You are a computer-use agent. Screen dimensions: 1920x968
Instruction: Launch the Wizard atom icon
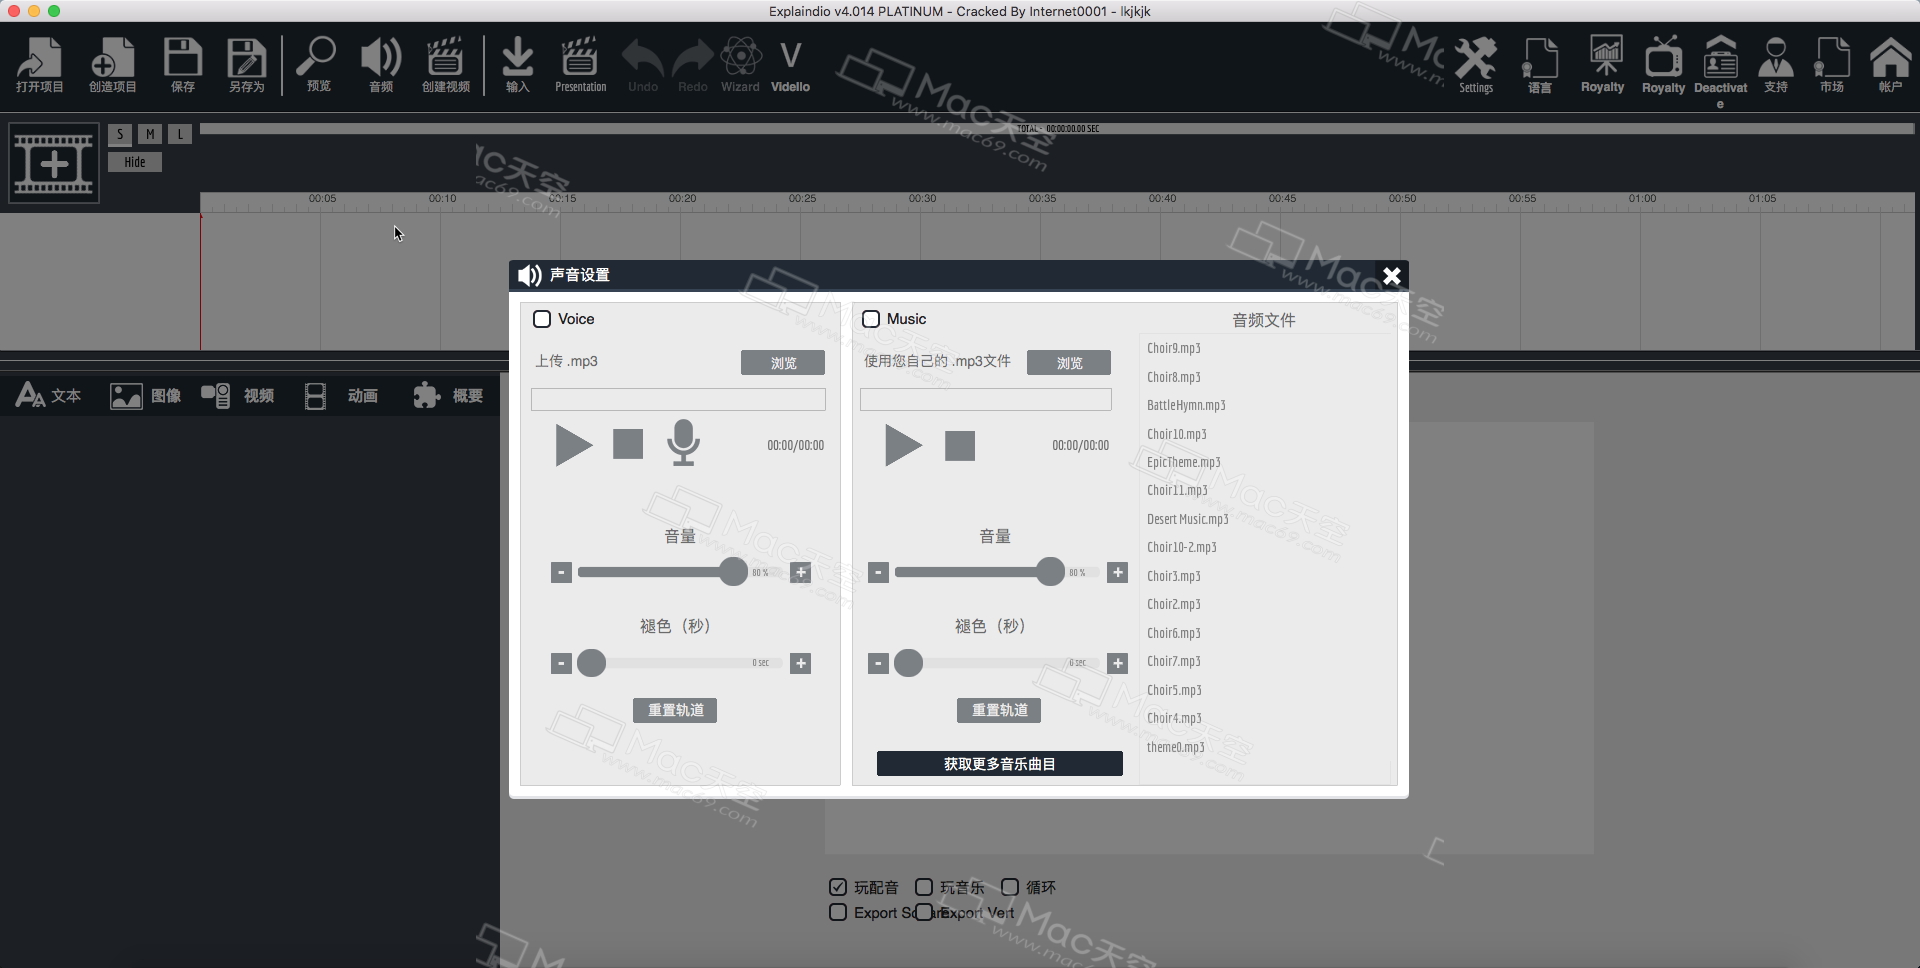tap(740, 65)
